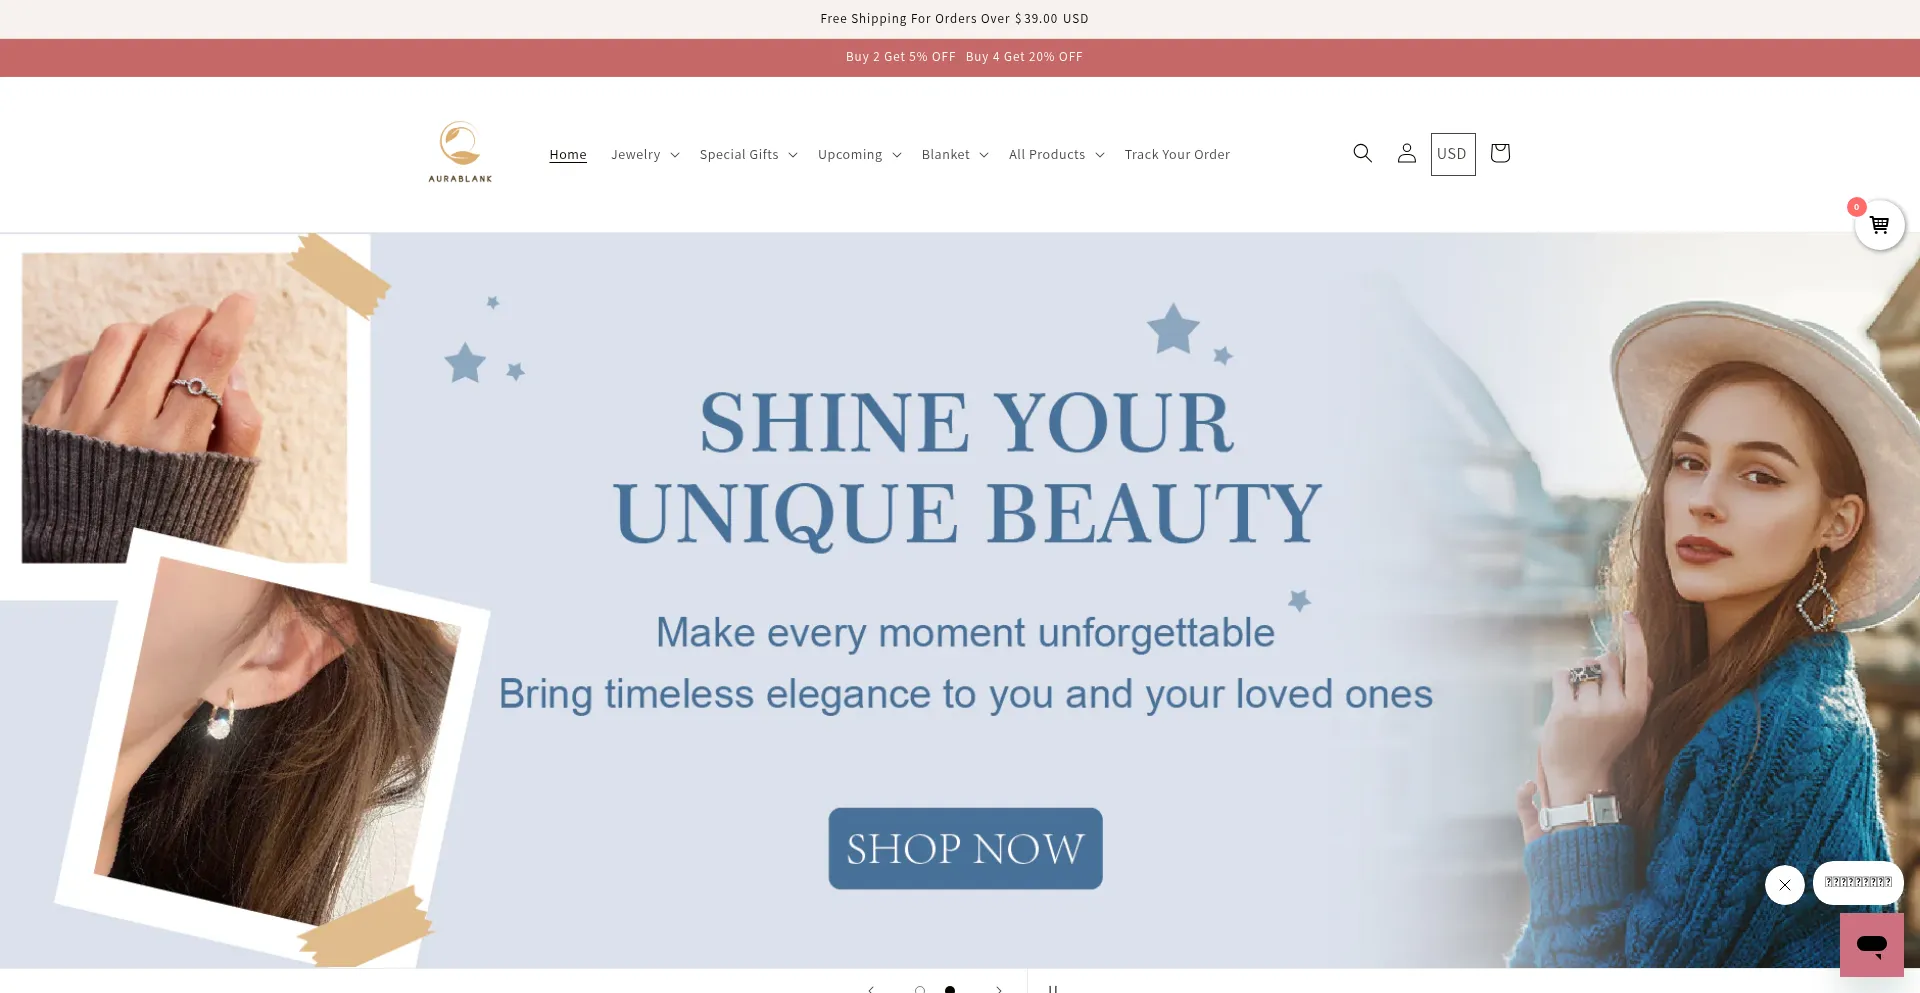Open the search magnifier icon
1920x993 pixels.
(x=1362, y=153)
